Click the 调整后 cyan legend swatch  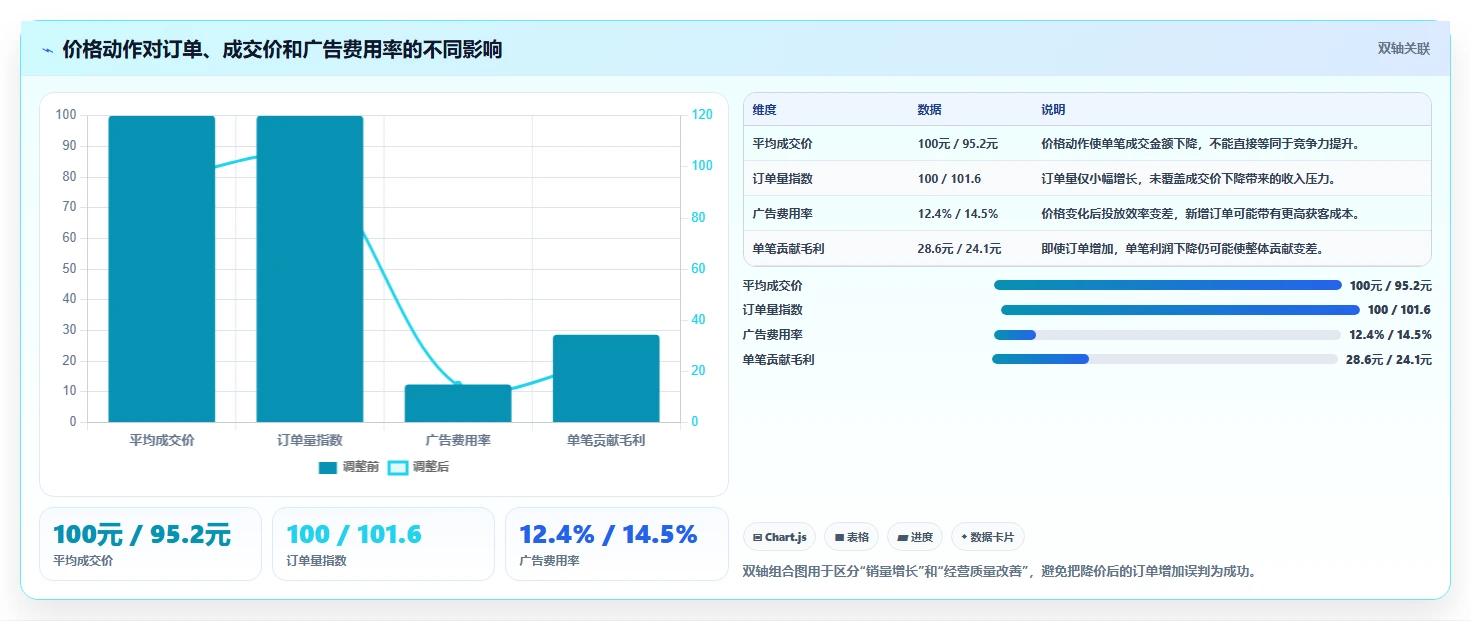tap(398, 467)
